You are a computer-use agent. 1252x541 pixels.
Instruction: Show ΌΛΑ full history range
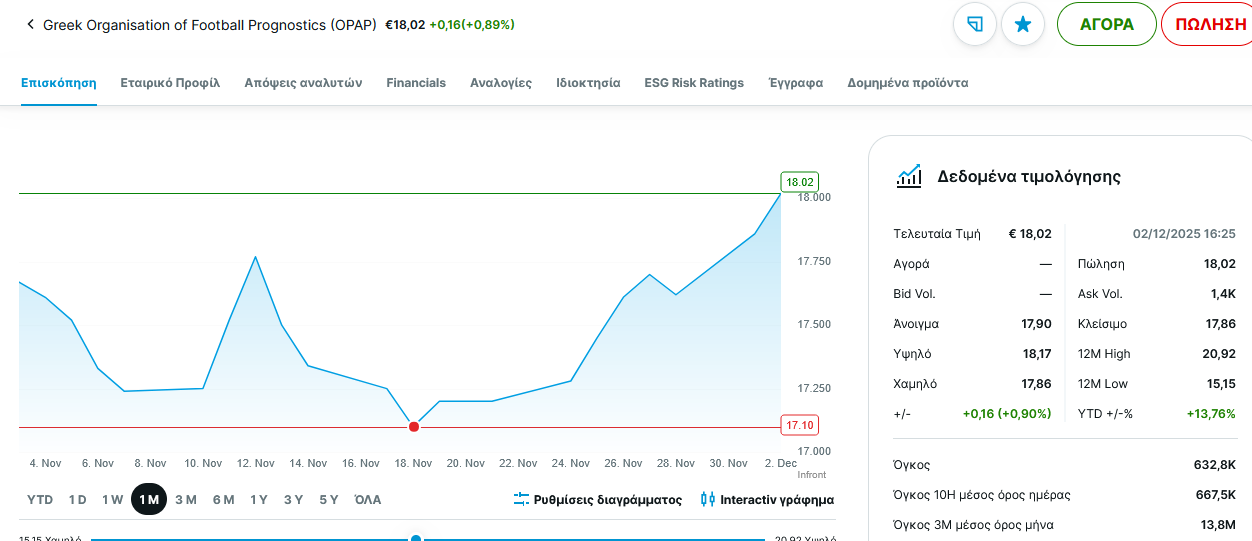tap(368, 499)
